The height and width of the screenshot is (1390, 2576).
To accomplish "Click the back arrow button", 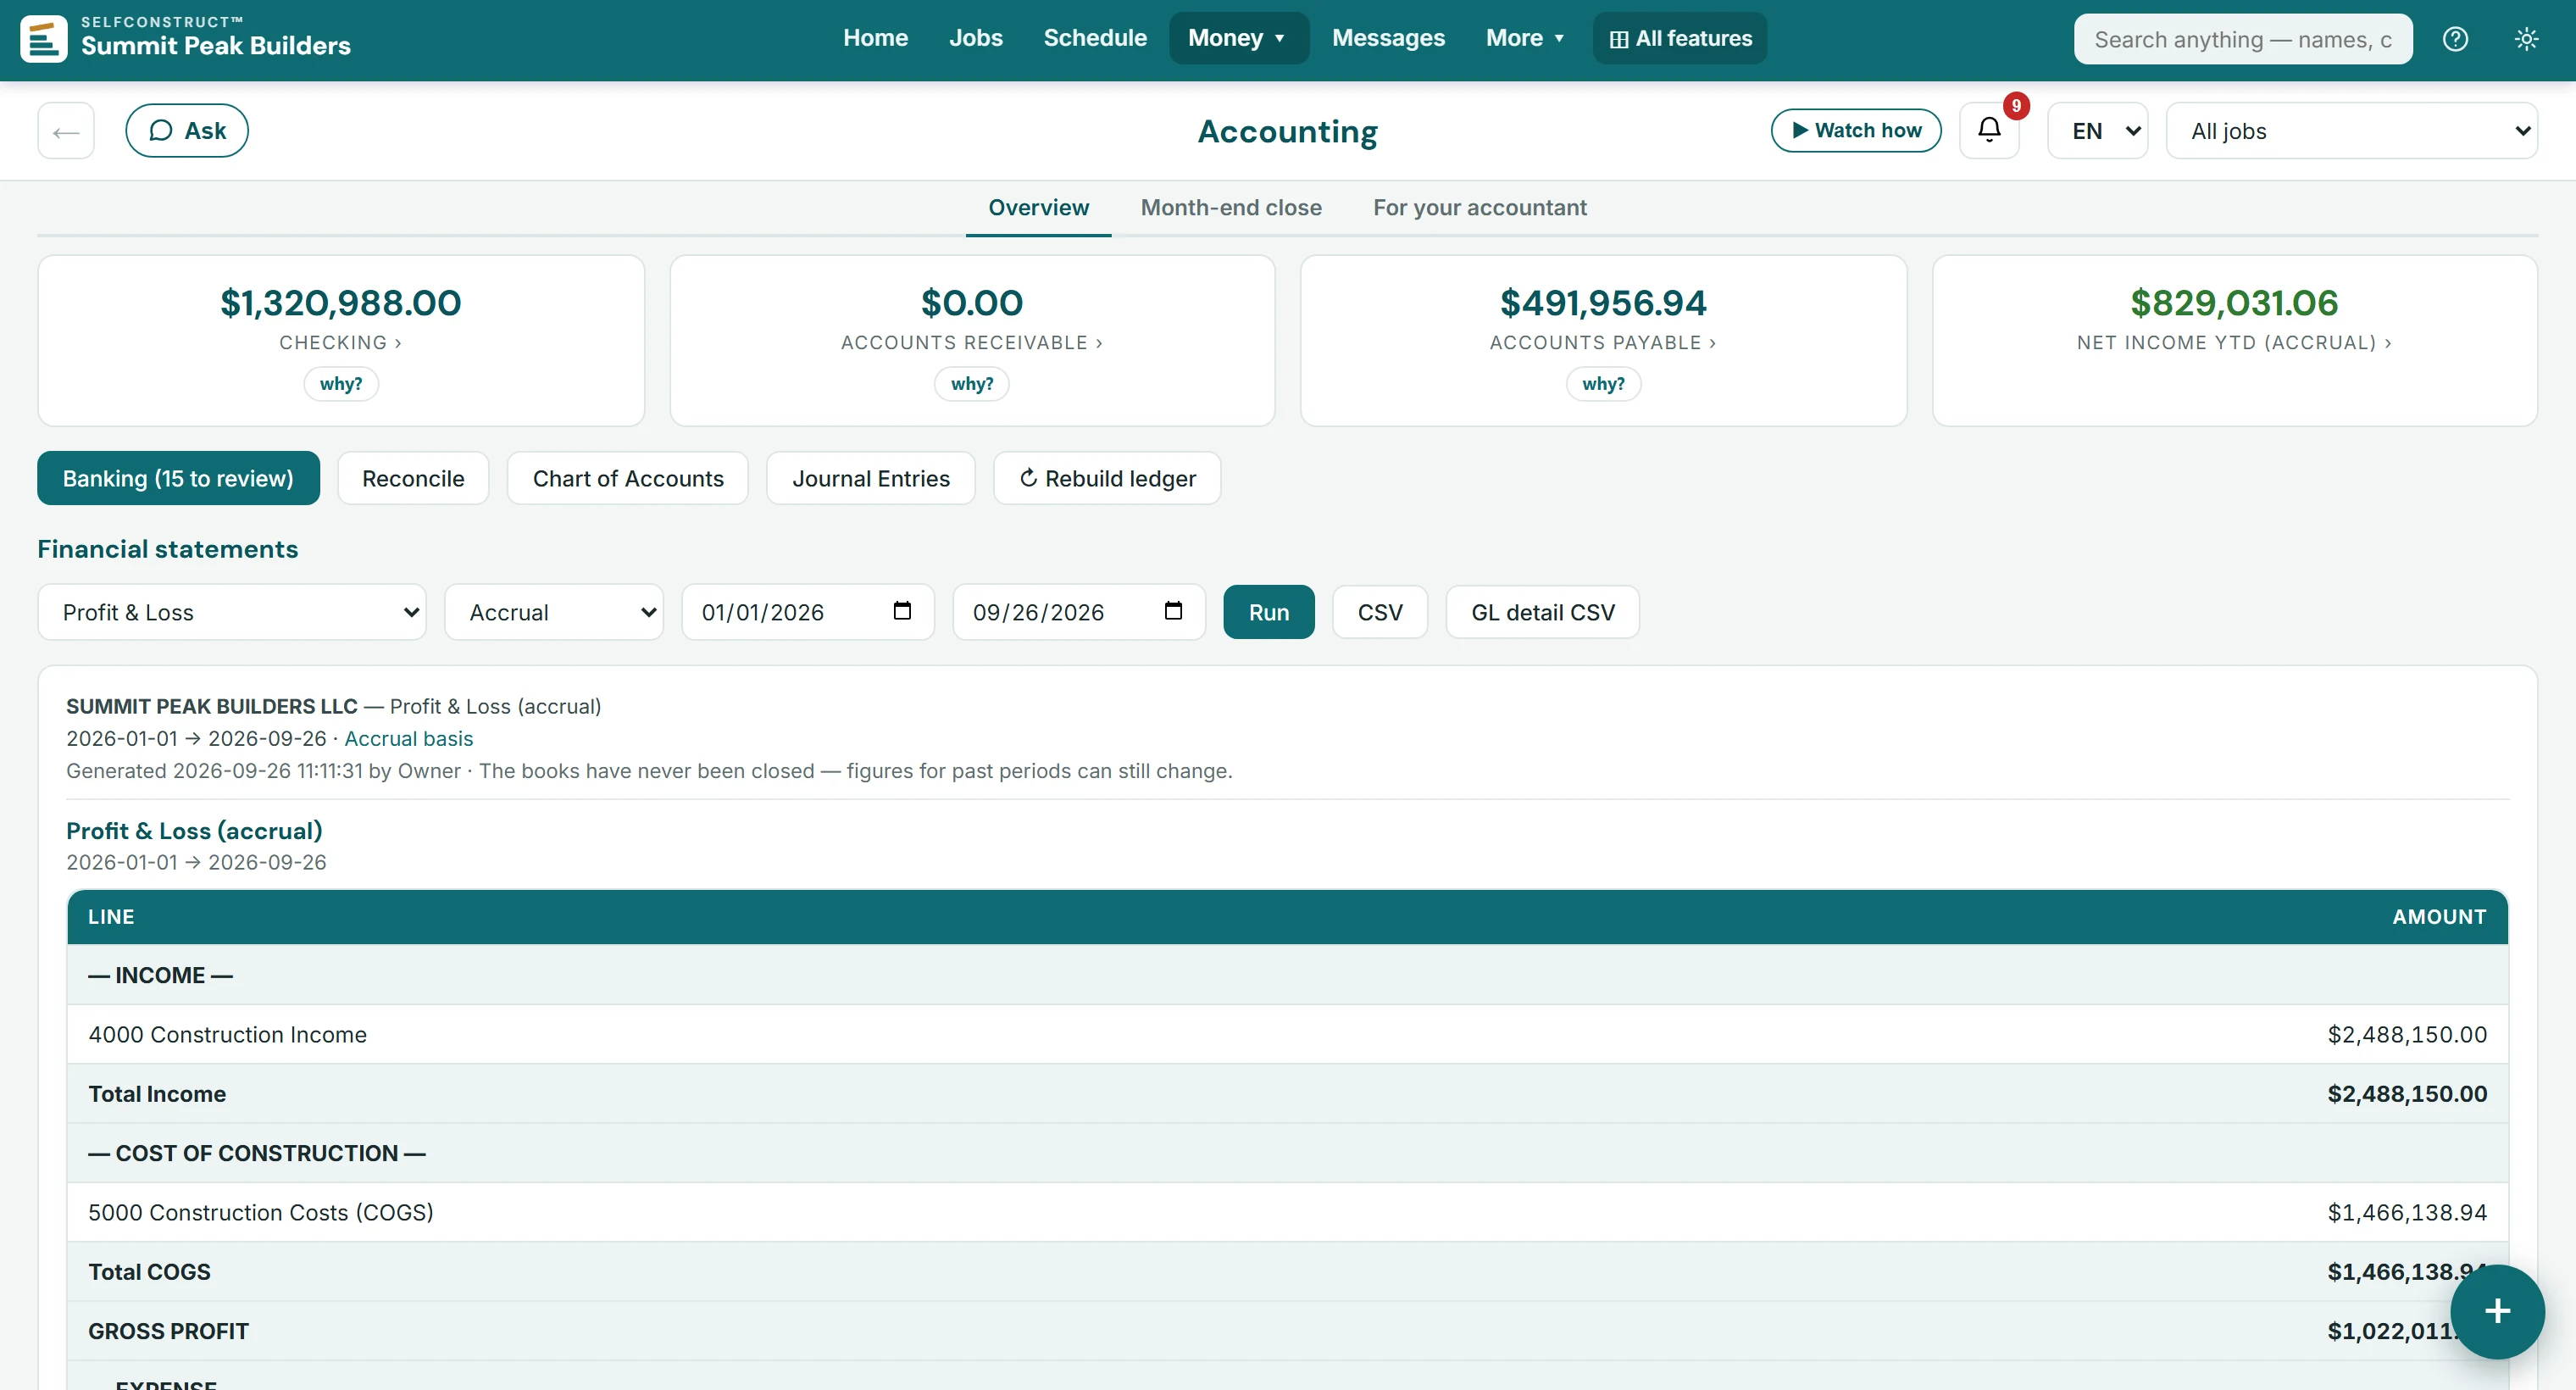I will point(66,130).
